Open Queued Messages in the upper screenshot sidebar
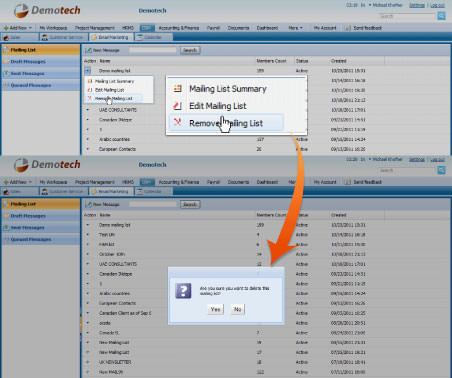Viewport: 452px width, 378px height. pos(41,85)
